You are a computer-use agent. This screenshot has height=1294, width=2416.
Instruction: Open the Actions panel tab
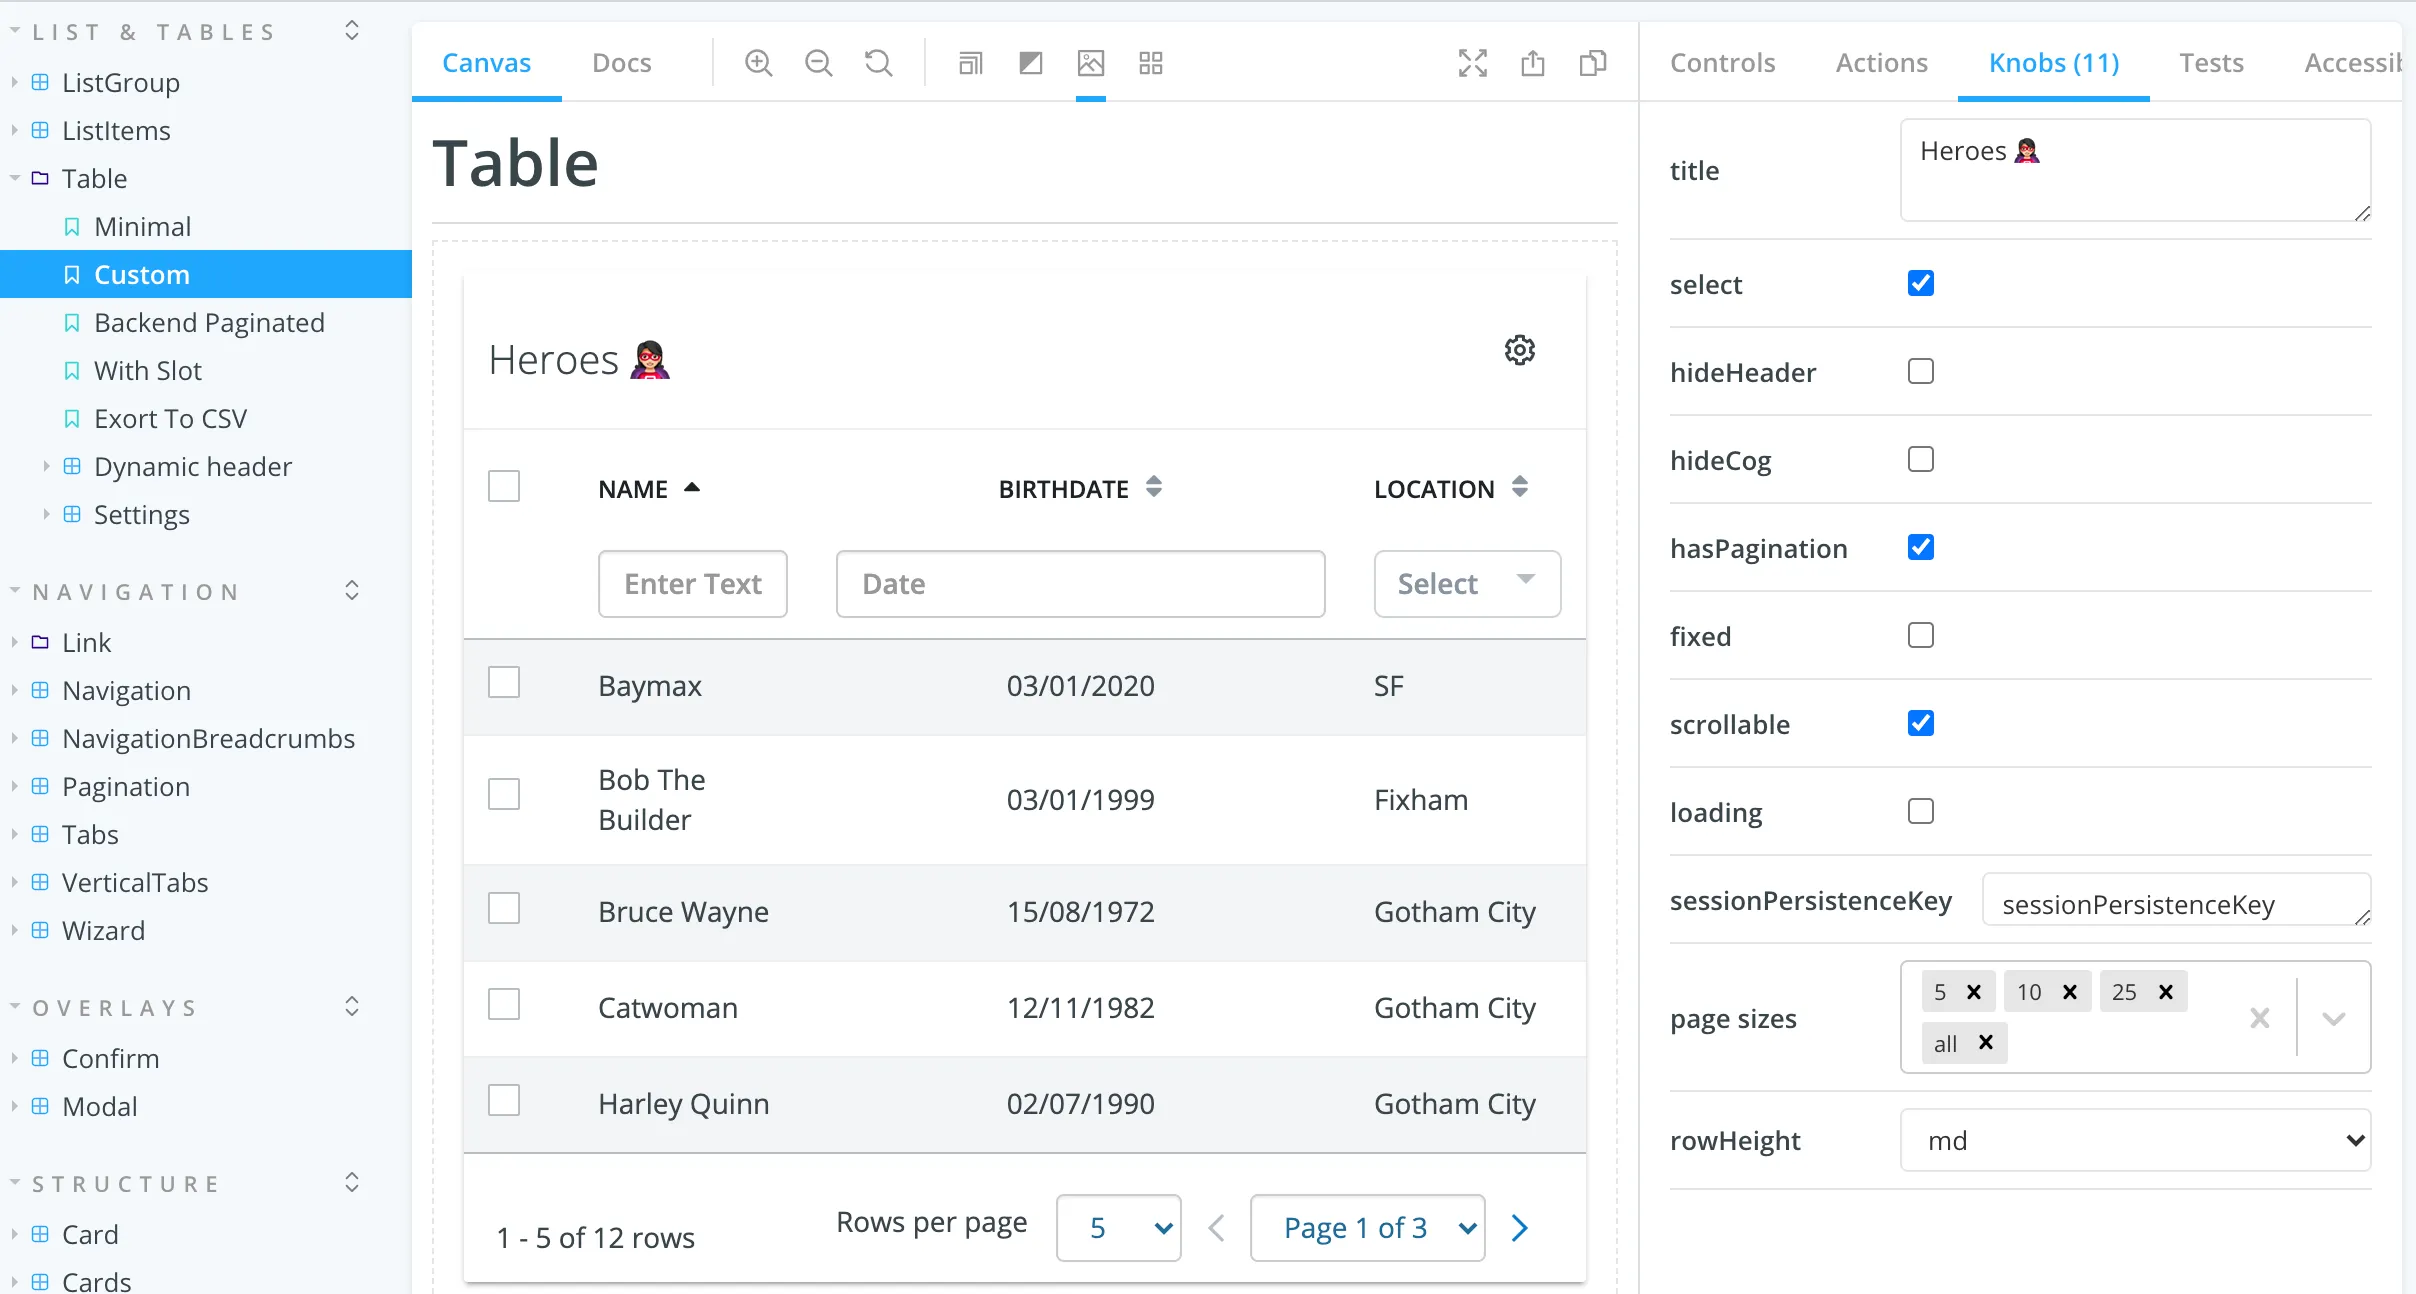pos(1882,63)
